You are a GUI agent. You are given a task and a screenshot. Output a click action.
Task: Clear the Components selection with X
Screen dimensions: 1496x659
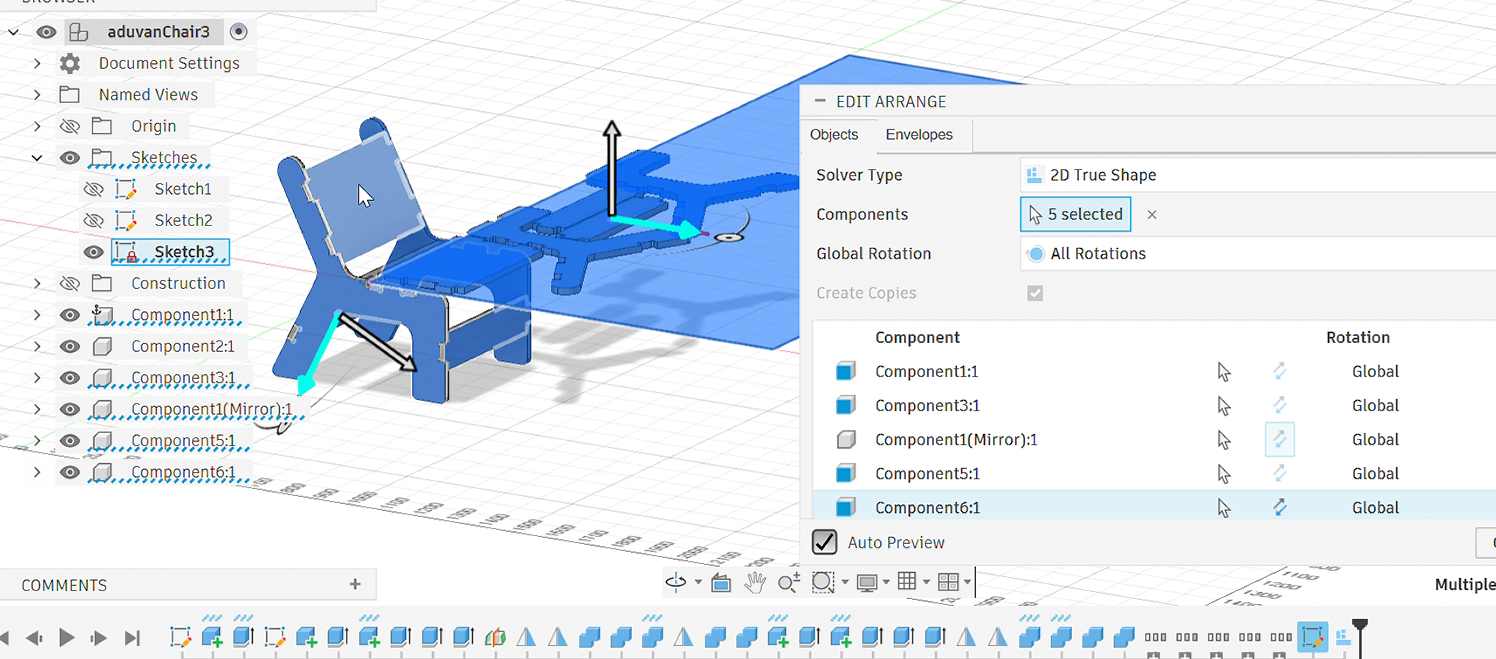(1152, 214)
